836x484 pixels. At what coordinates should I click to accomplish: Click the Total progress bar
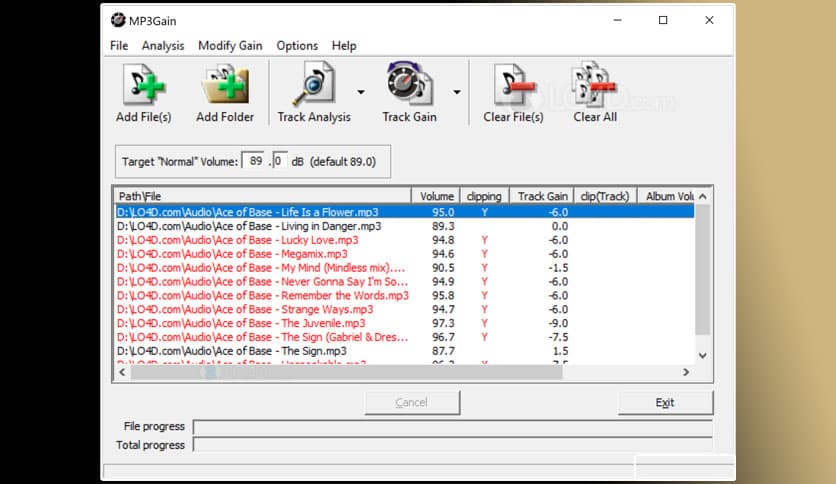pos(453,445)
